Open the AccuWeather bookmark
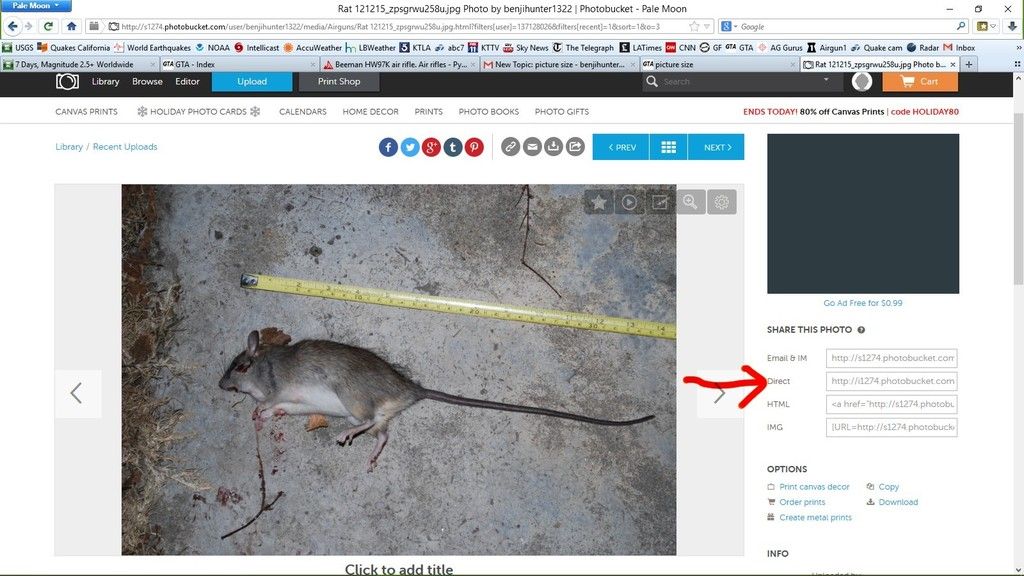This screenshot has width=1024, height=576. 312,48
